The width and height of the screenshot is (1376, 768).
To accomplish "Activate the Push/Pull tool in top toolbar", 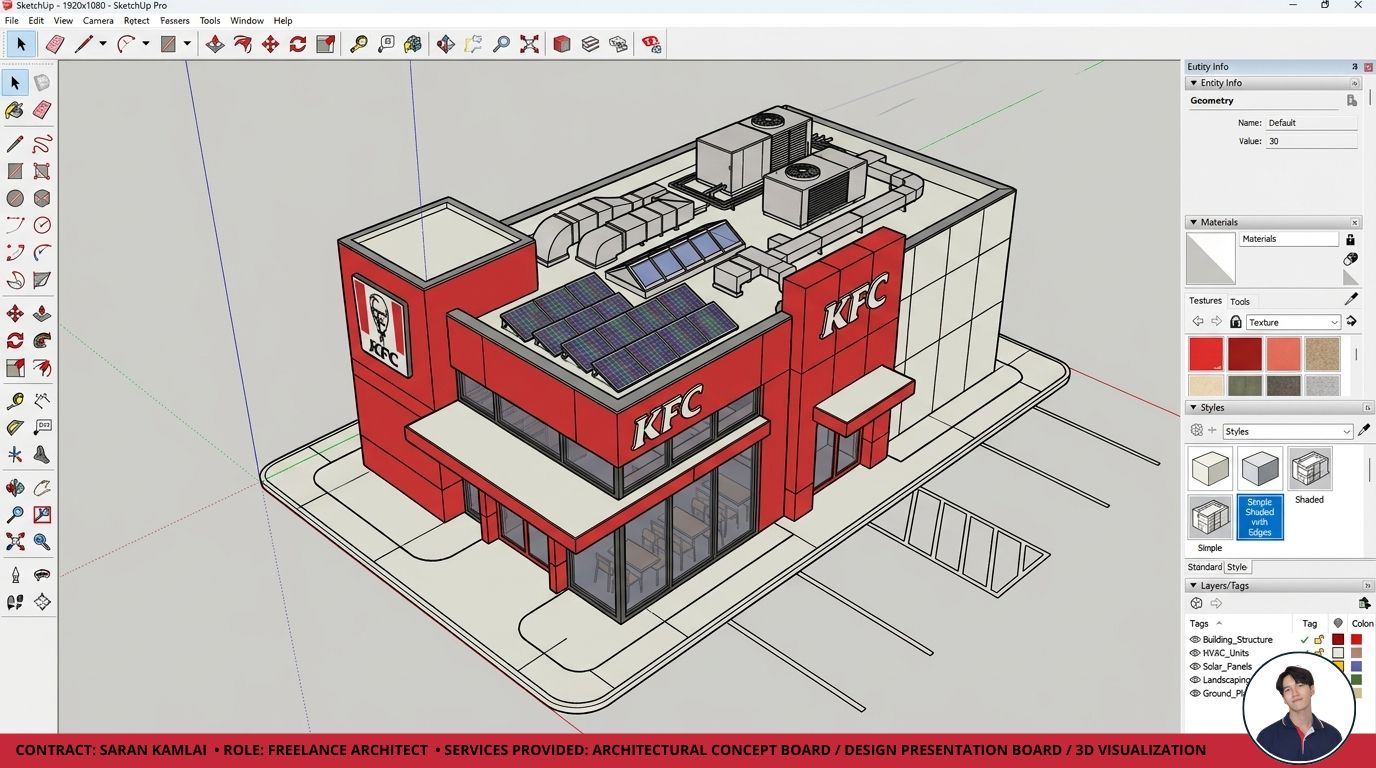I will click(x=215, y=44).
